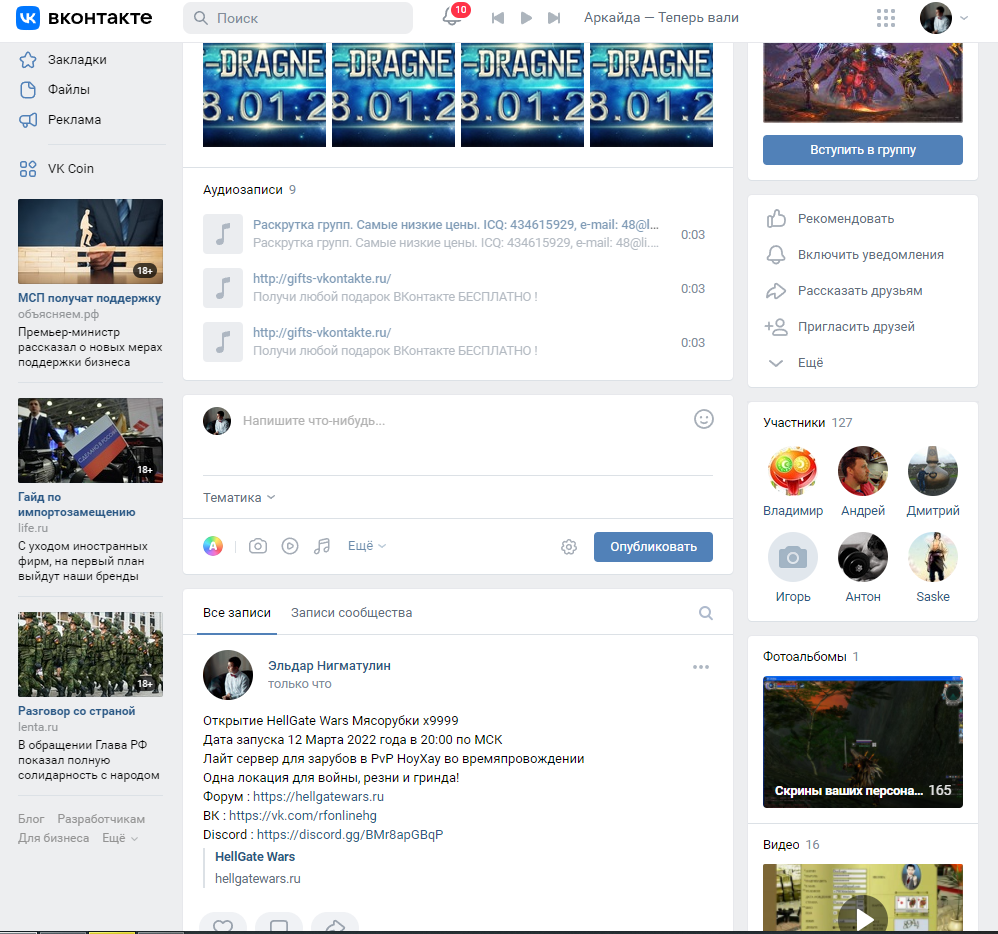Screen dimensions: 998x934
Task: Open member Антон's avatar
Action: 862,557
